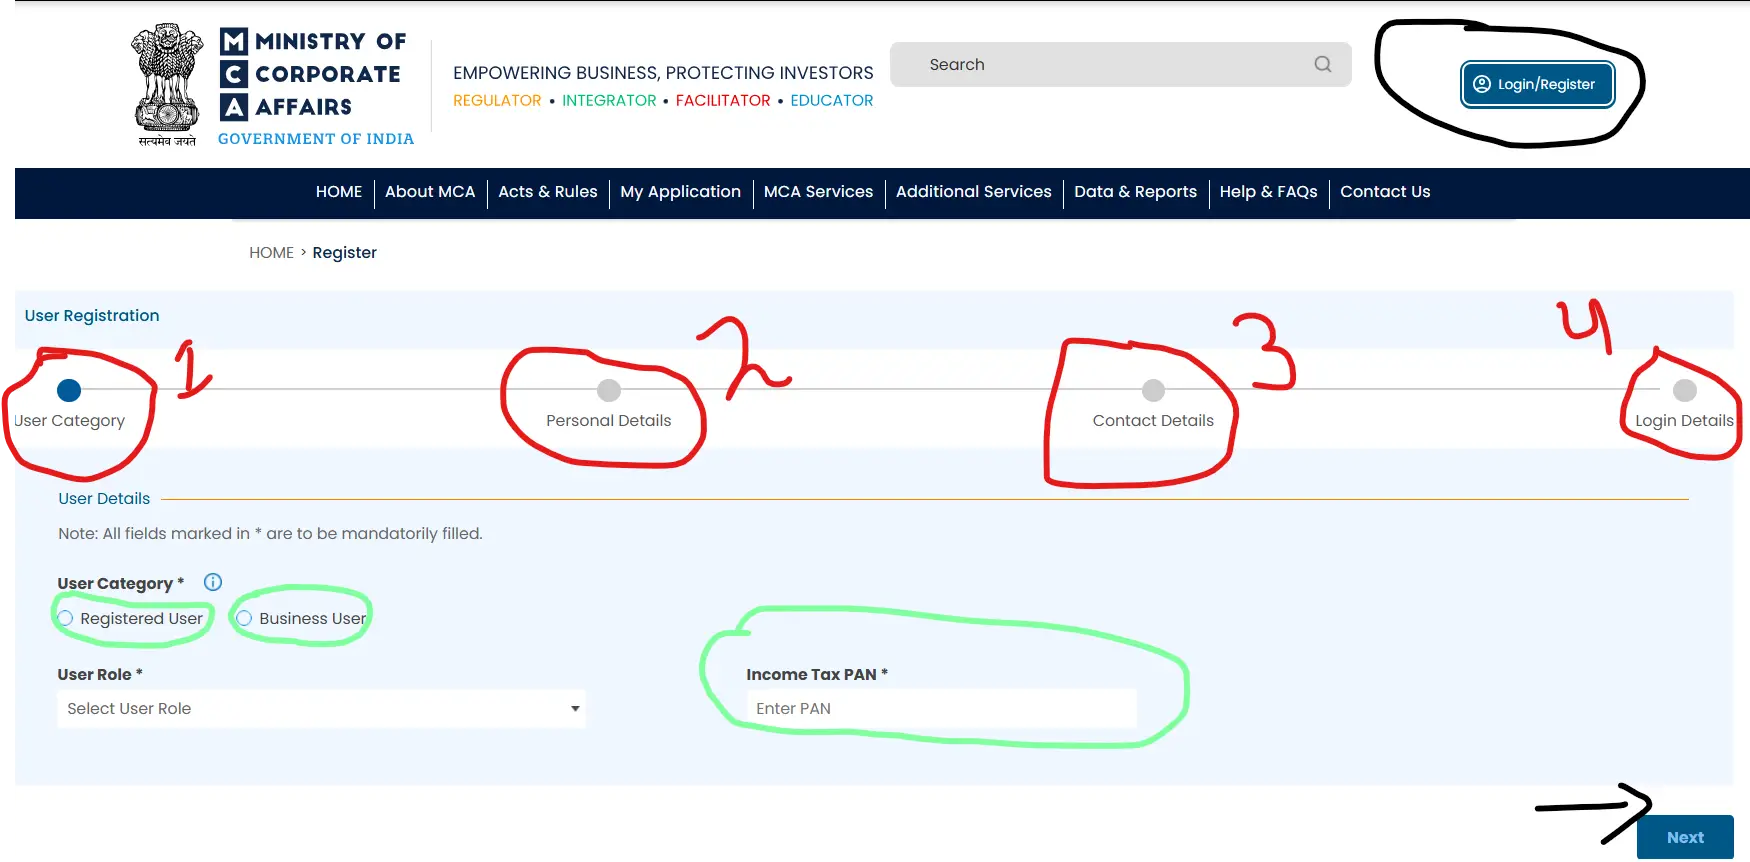Open the My Application menu

click(x=681, y=192)
